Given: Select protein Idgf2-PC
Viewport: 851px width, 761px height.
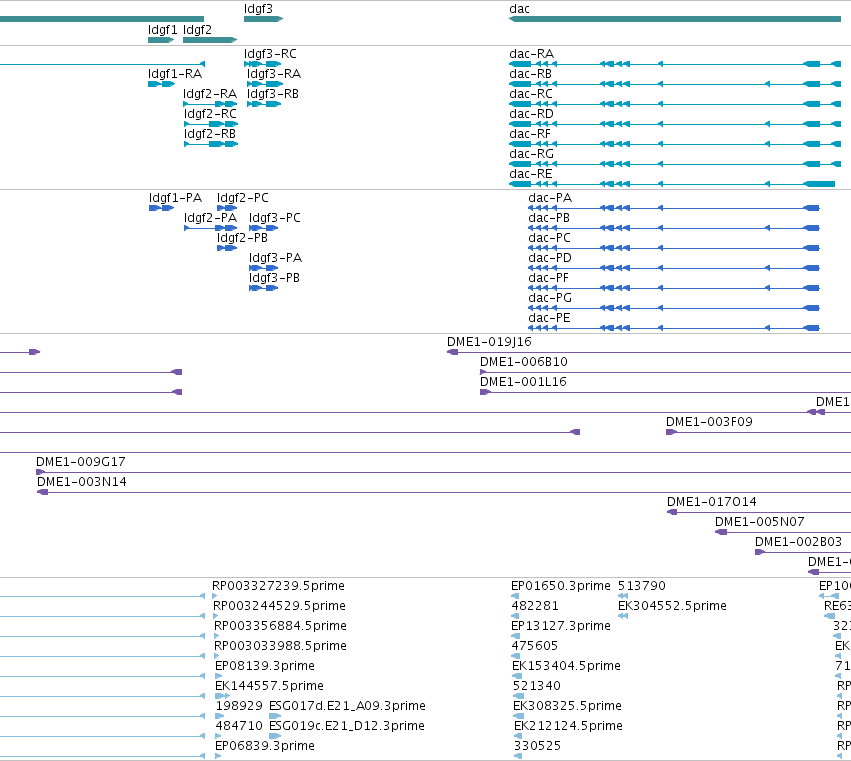Looking at the screenshot, I should tap(227, 208).
